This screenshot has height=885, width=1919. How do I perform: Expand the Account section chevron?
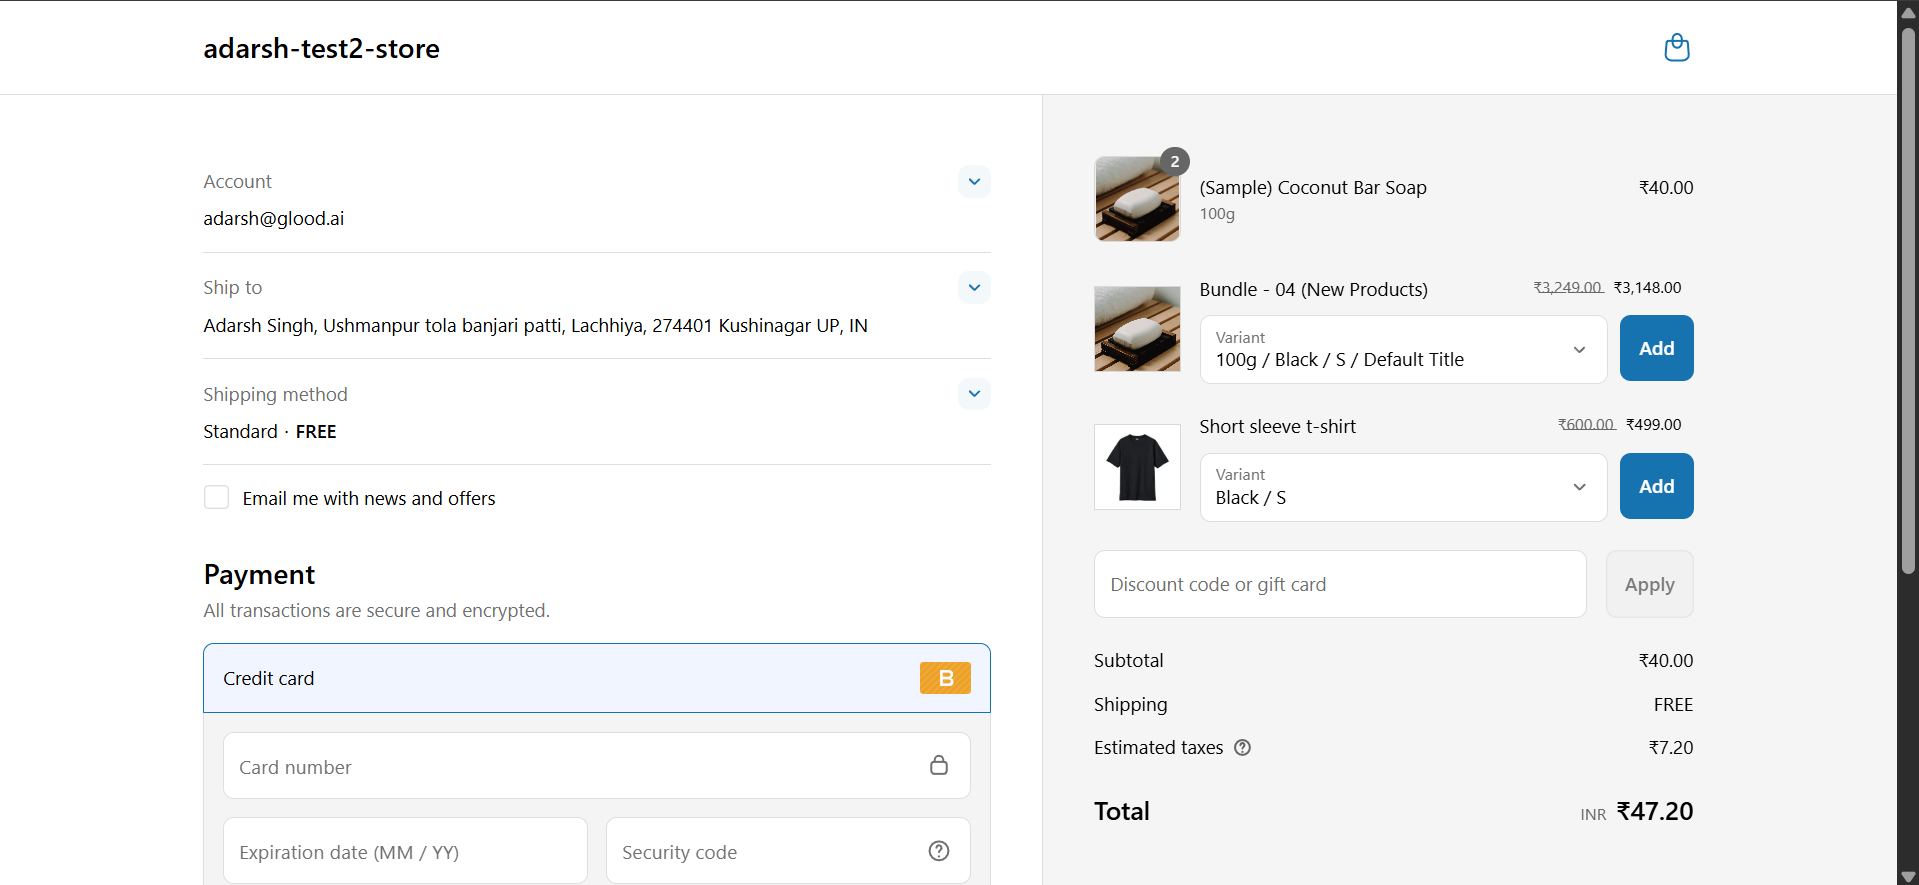[974, 182]
